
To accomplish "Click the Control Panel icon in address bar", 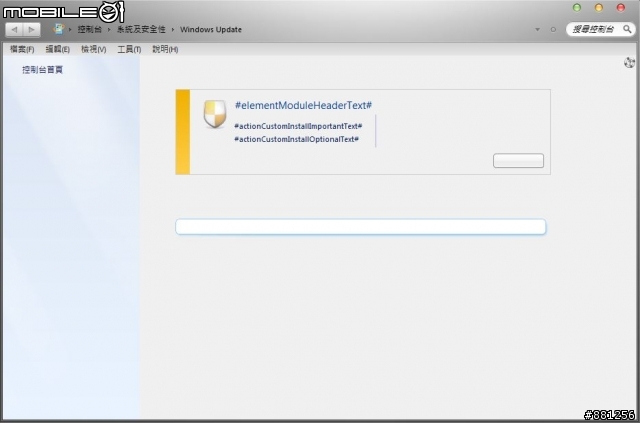I will click(x=59, y=29).
